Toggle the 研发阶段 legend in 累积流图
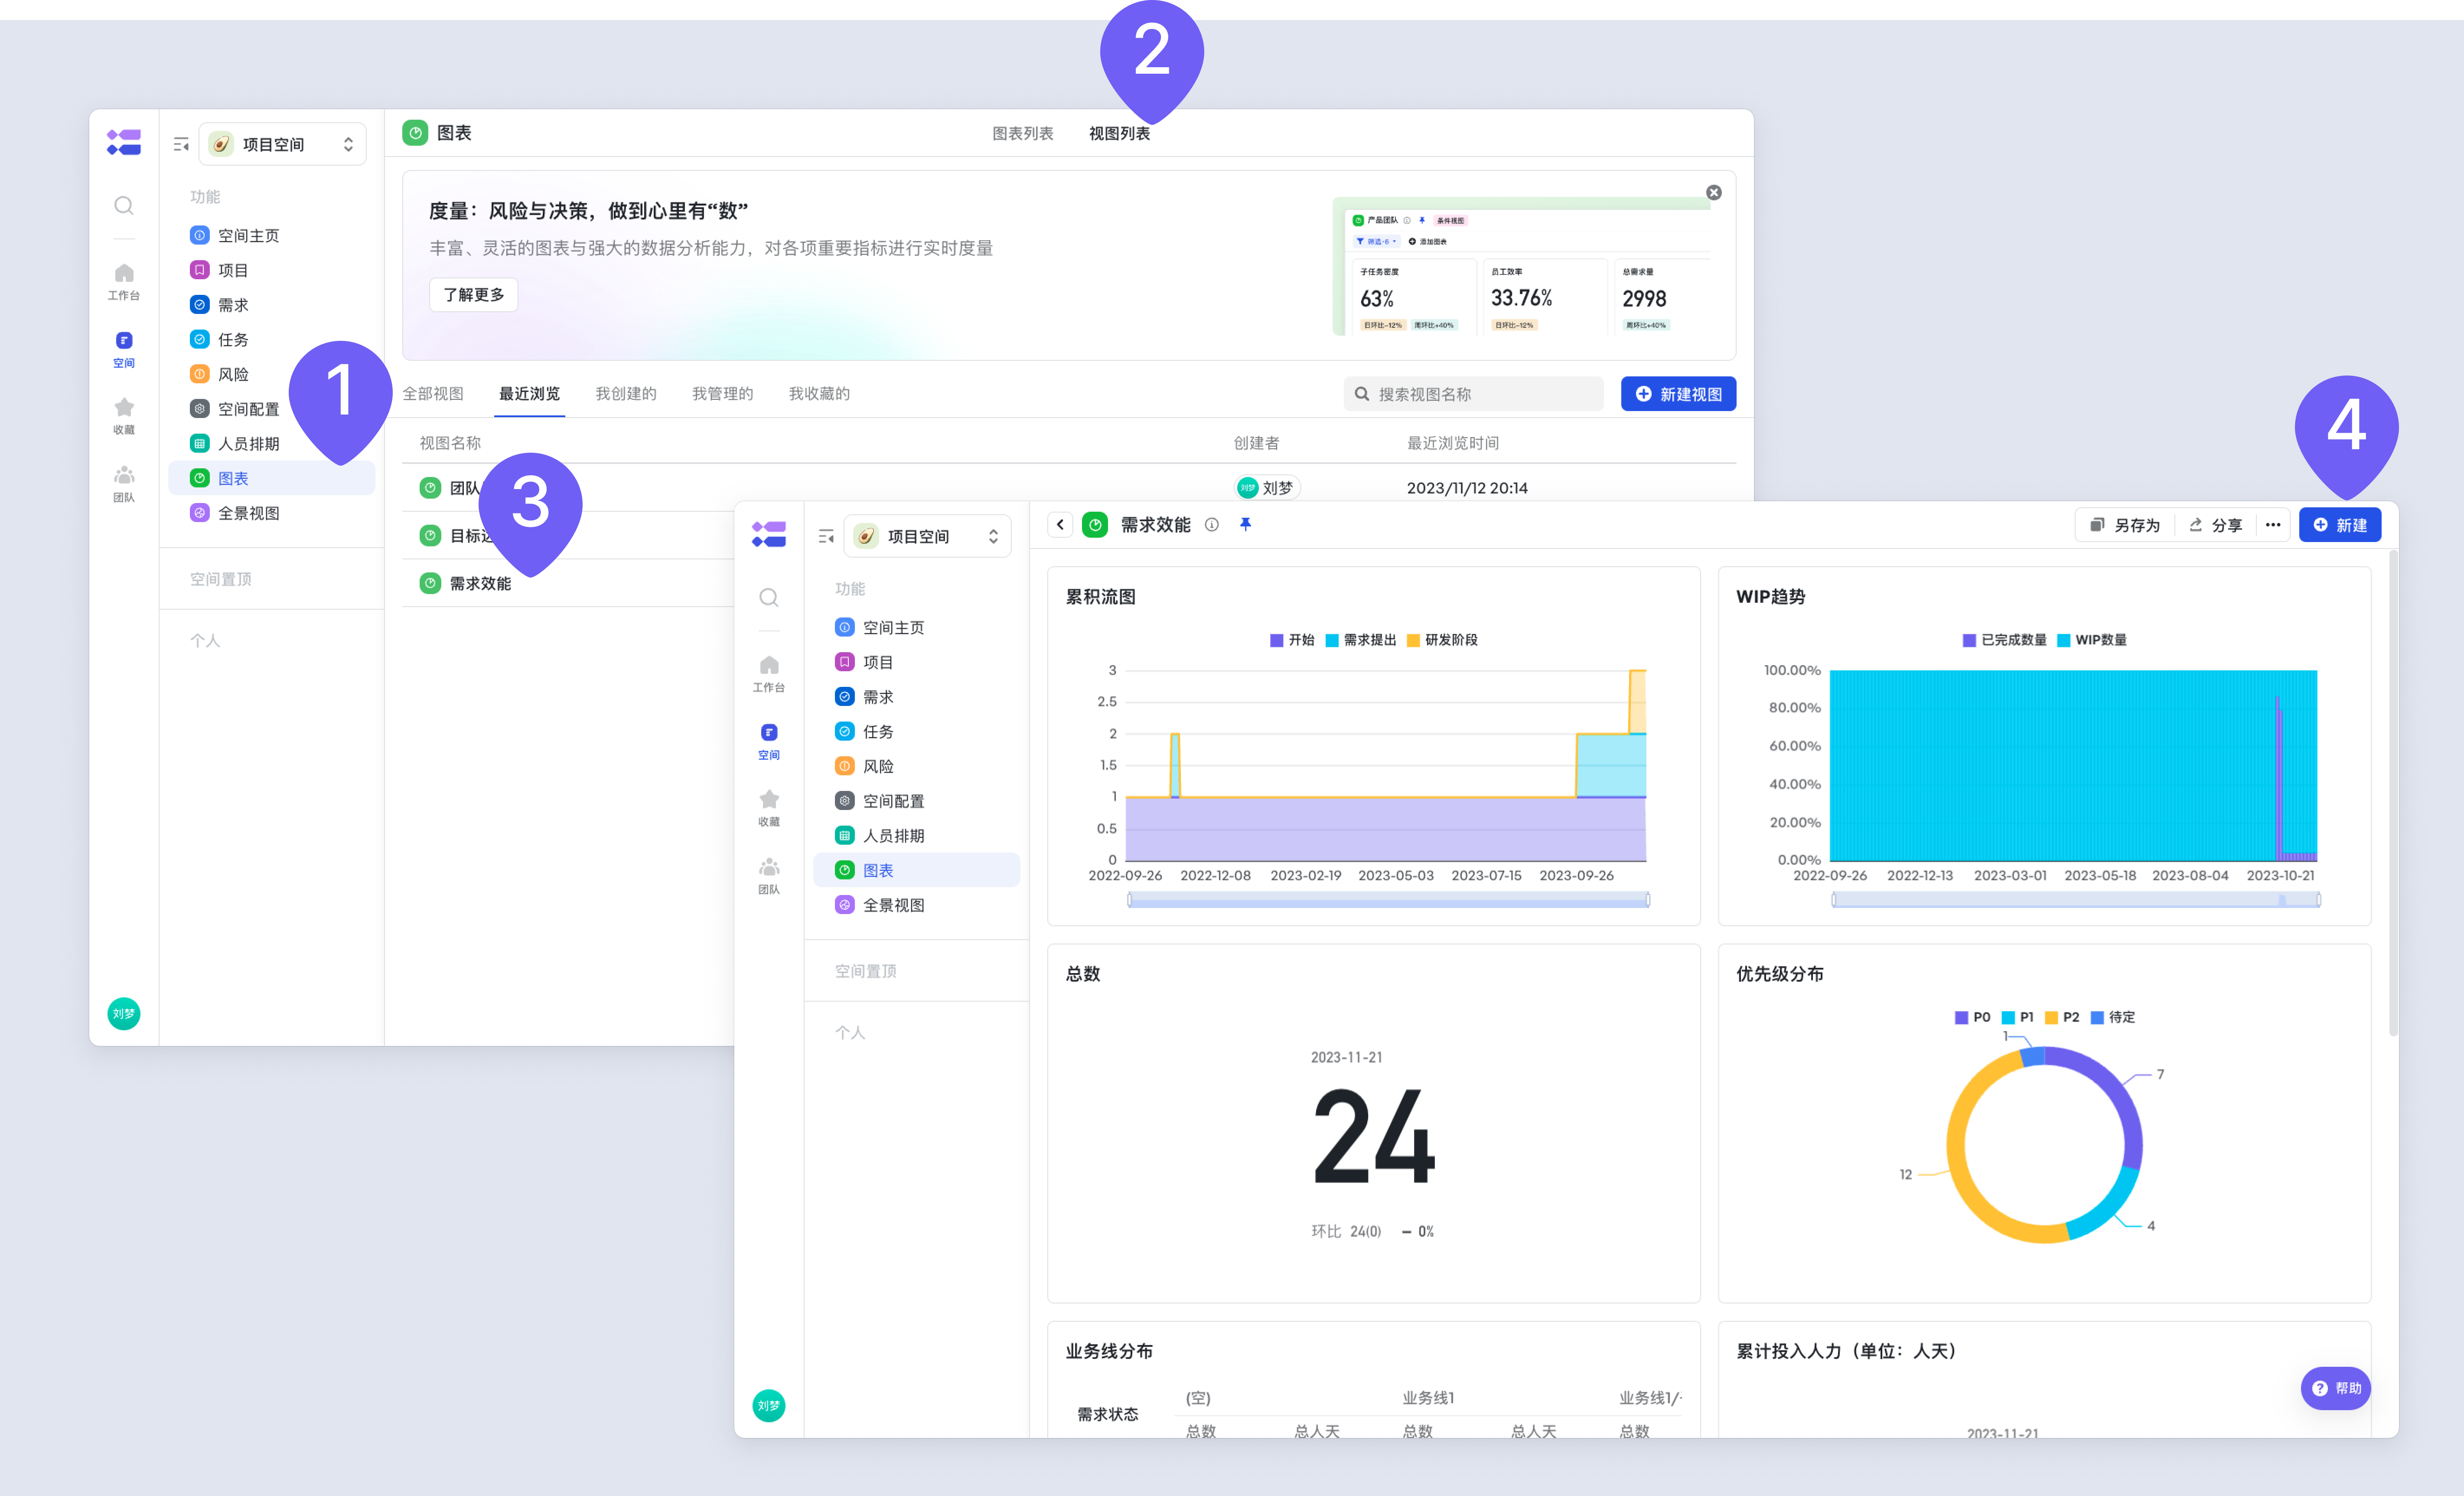2464x1496 pixels. pyautogui.click(x=1442, y=640)
